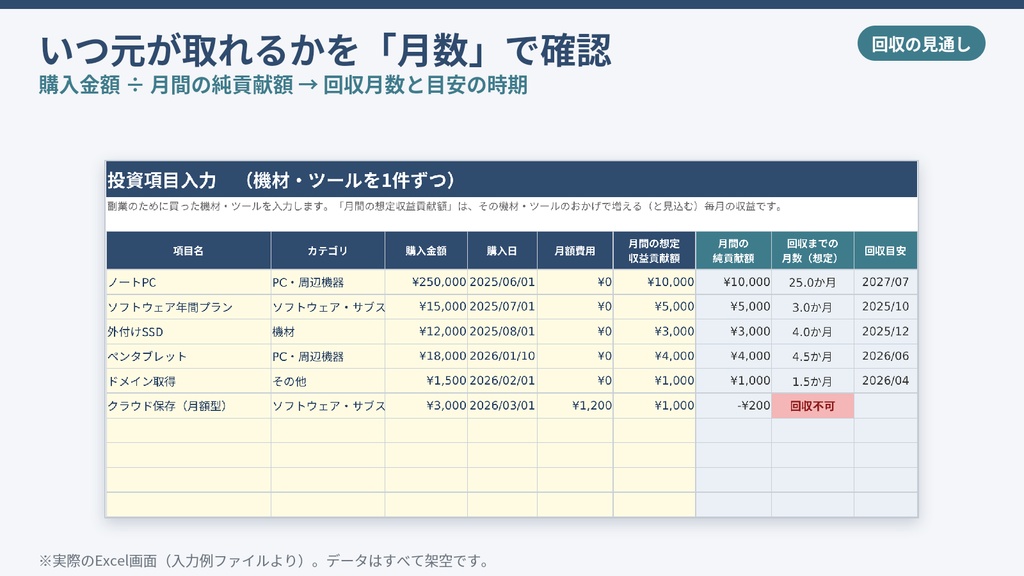Image resolution: width=1024 pixels, height=576 pixels.
Task: Select the 2027/07 payback target cell
Action: tap(886, 282)
